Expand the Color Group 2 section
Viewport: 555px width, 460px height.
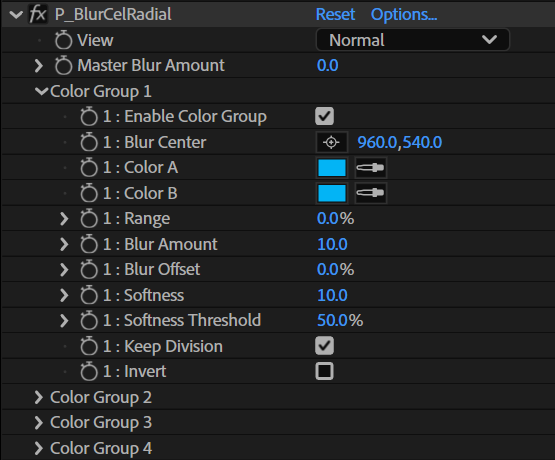pos(39,397)
